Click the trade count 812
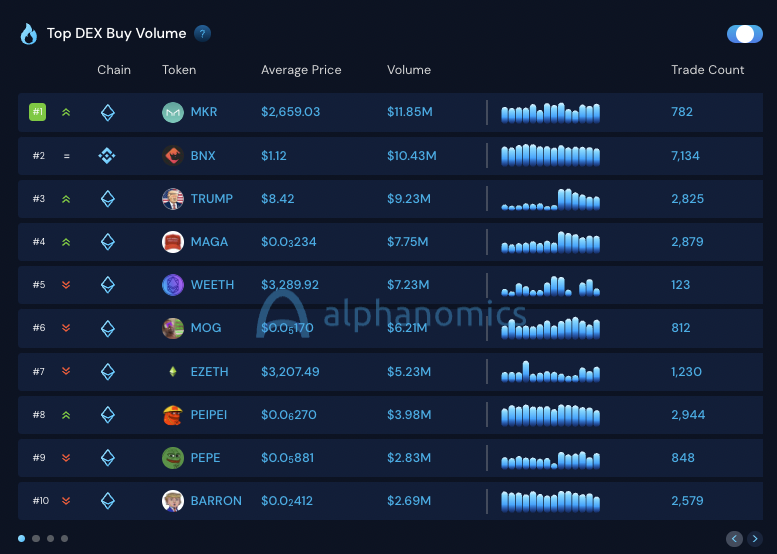The image size is (777, 554). pyautogui.click(x=681, y=328)
